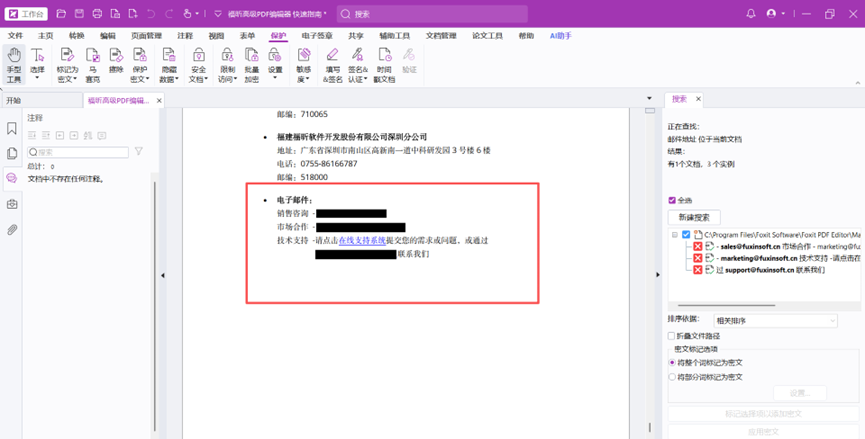The width and height of the screenshot is (865, 439).
Task: Open the Comment (注释) ribbon tab
Action: pyautogui.click(x=185, y=36)
